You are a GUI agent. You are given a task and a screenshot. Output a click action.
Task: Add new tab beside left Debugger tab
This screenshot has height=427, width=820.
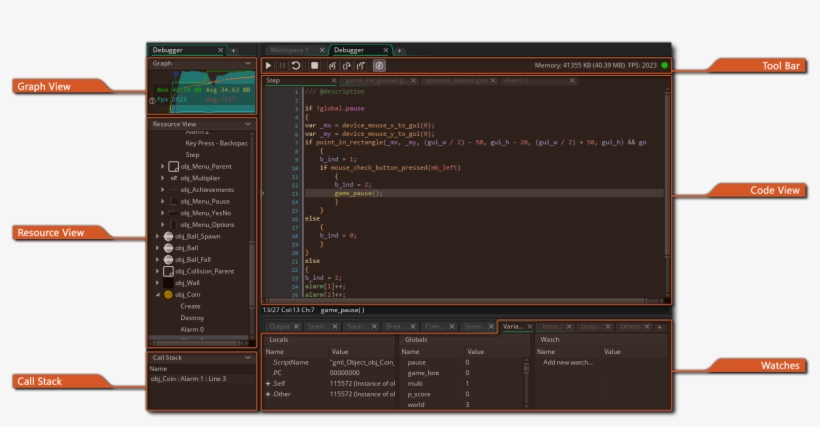tap(233, 50)
